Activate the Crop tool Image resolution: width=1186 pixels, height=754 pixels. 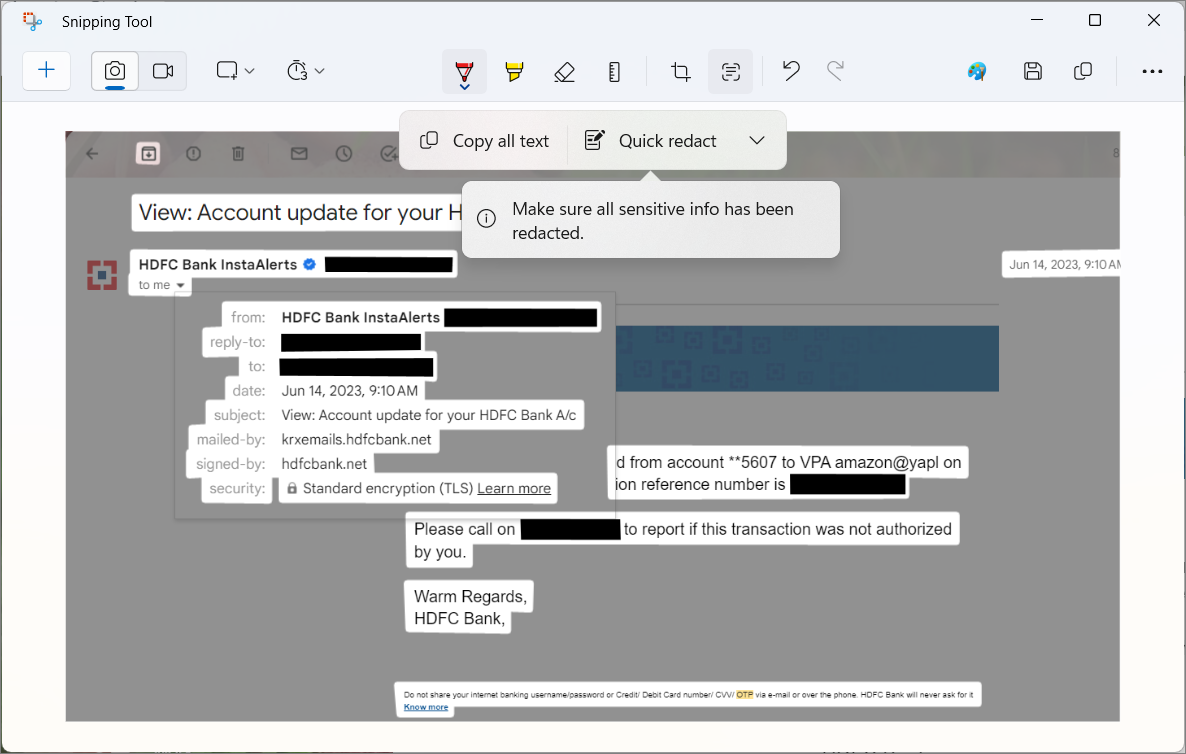tap(680, 71)
